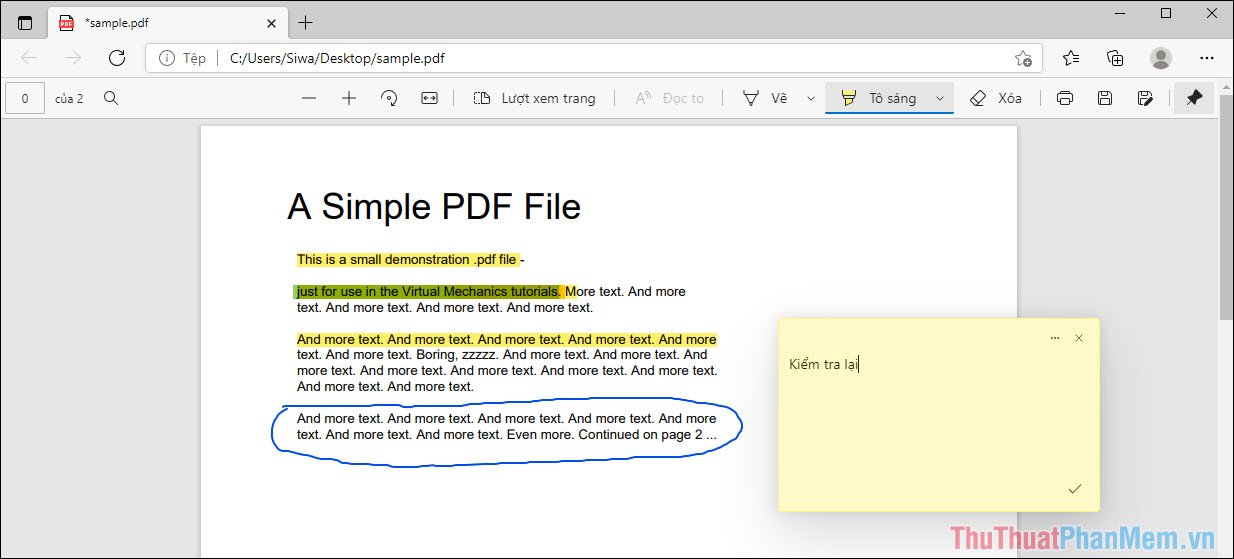Open browser Settings and more menu
This screenshot has width=1234, height=559.
click(1206, 58)
